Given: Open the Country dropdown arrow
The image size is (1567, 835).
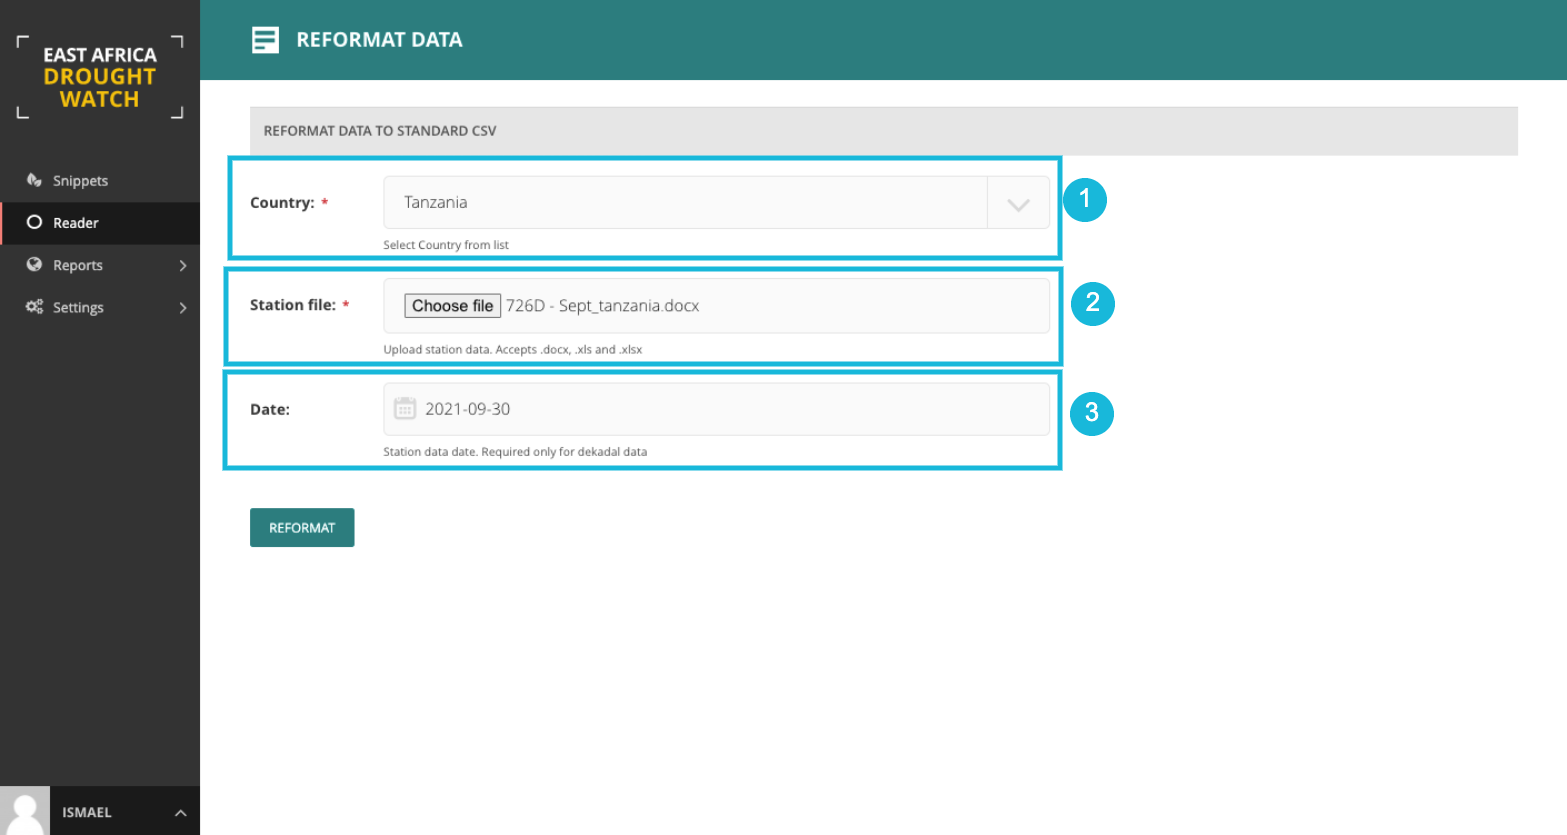Looking at the screenshot, I should (1018, 203).
